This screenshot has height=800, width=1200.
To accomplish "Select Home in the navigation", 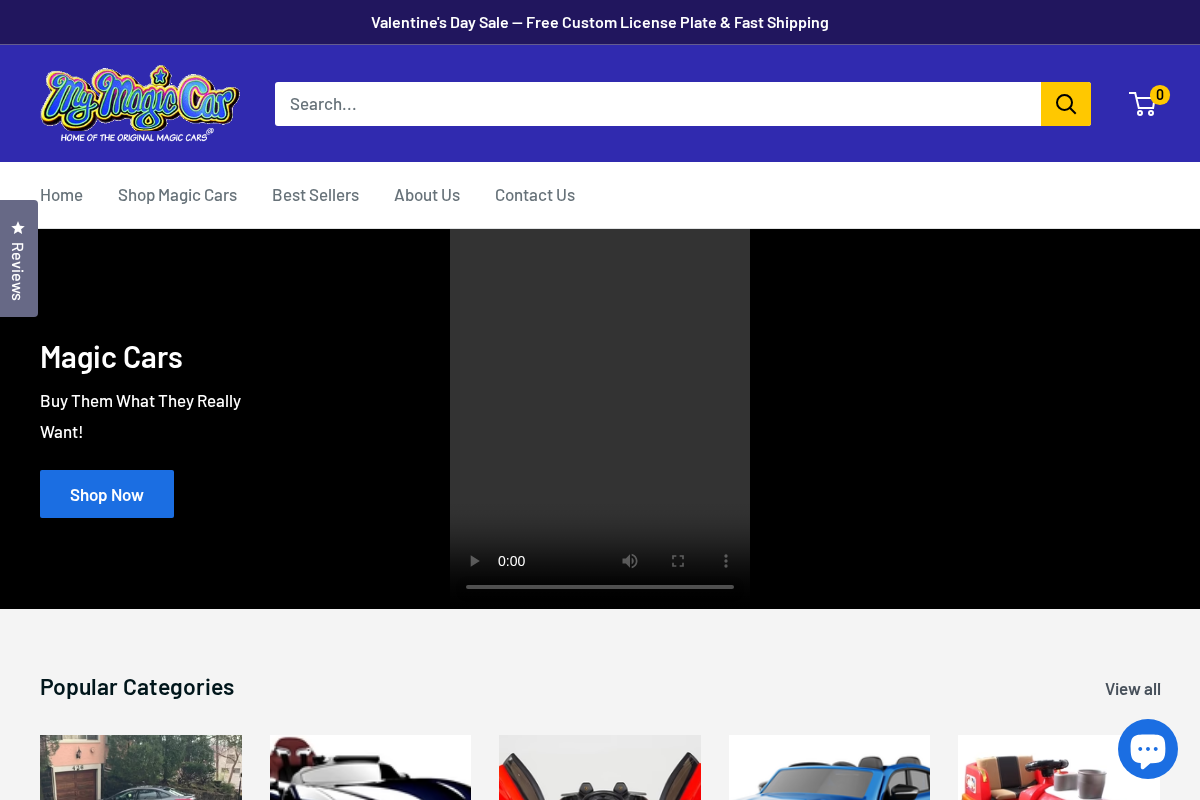I will [61, 194].
